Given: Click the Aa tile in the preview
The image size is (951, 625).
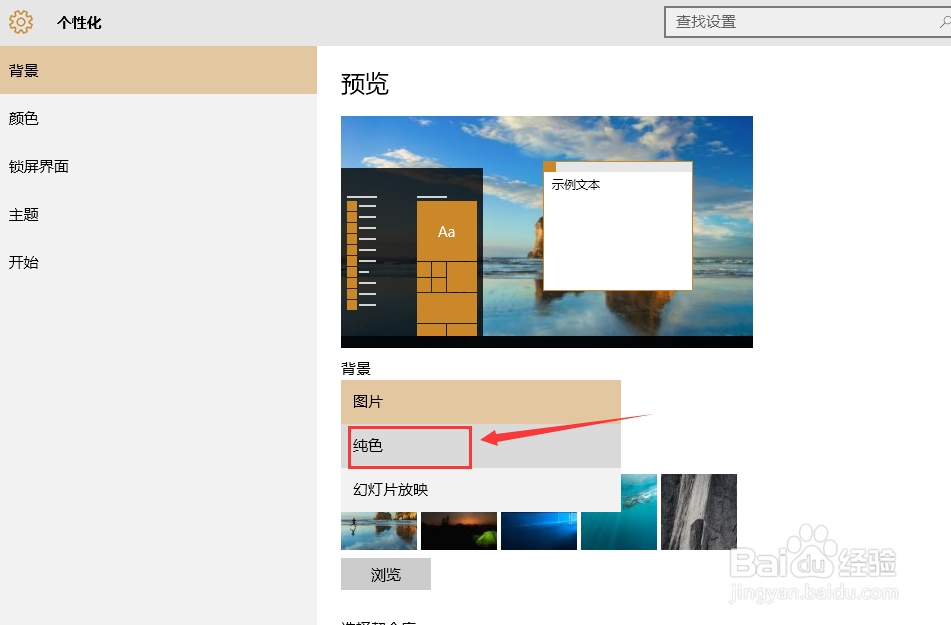Looking at the screenshot, I should click(446, 231).
